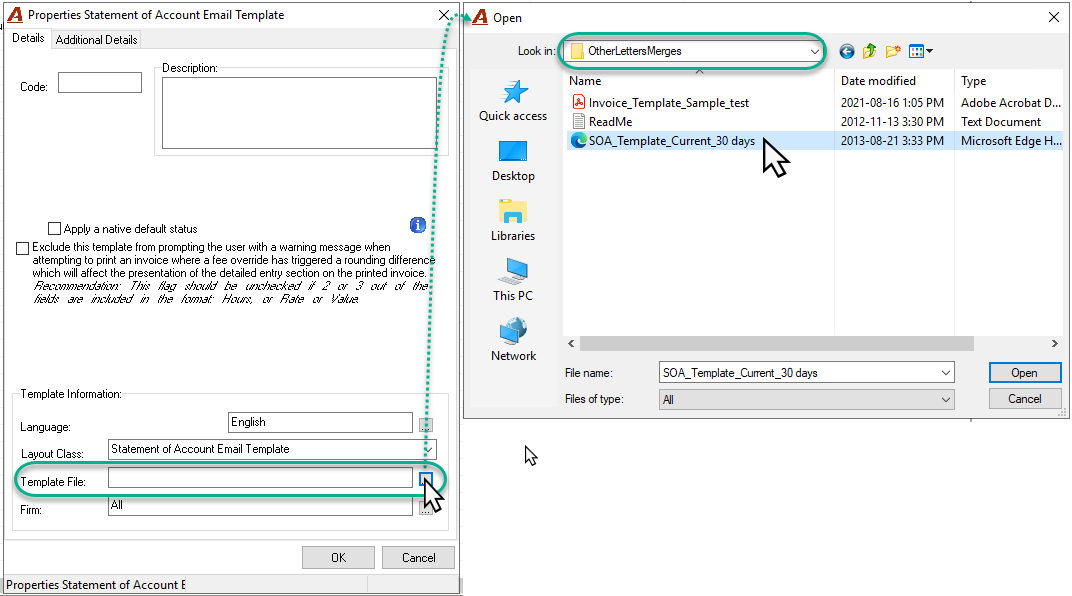This screenshot has width=1072, height=596.
Task: Click the Back arrow icon in Open dialog
Action: pyautogui.click(x=846, y=51)
